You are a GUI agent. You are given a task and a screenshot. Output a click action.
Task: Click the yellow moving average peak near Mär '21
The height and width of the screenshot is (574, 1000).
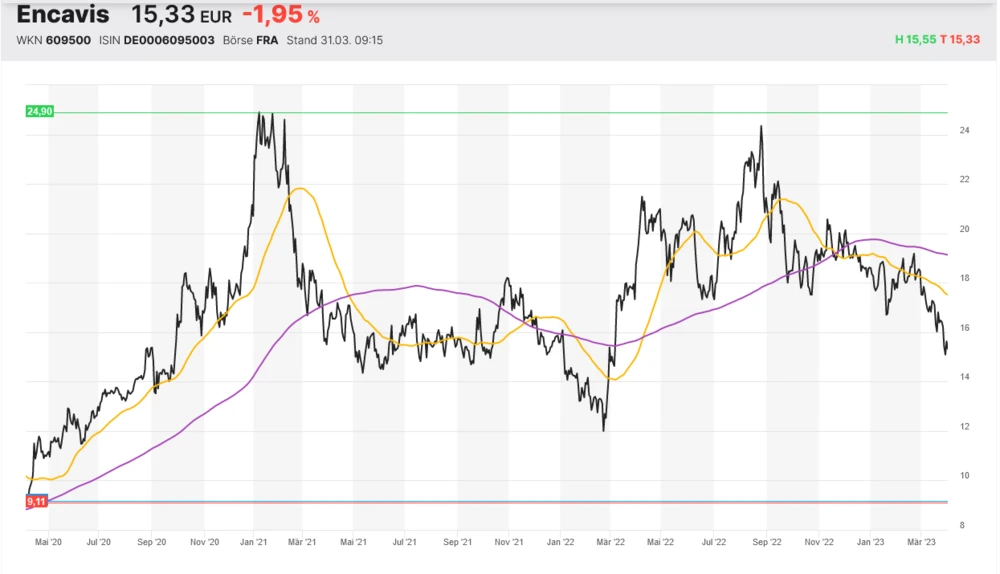(300, 188)
